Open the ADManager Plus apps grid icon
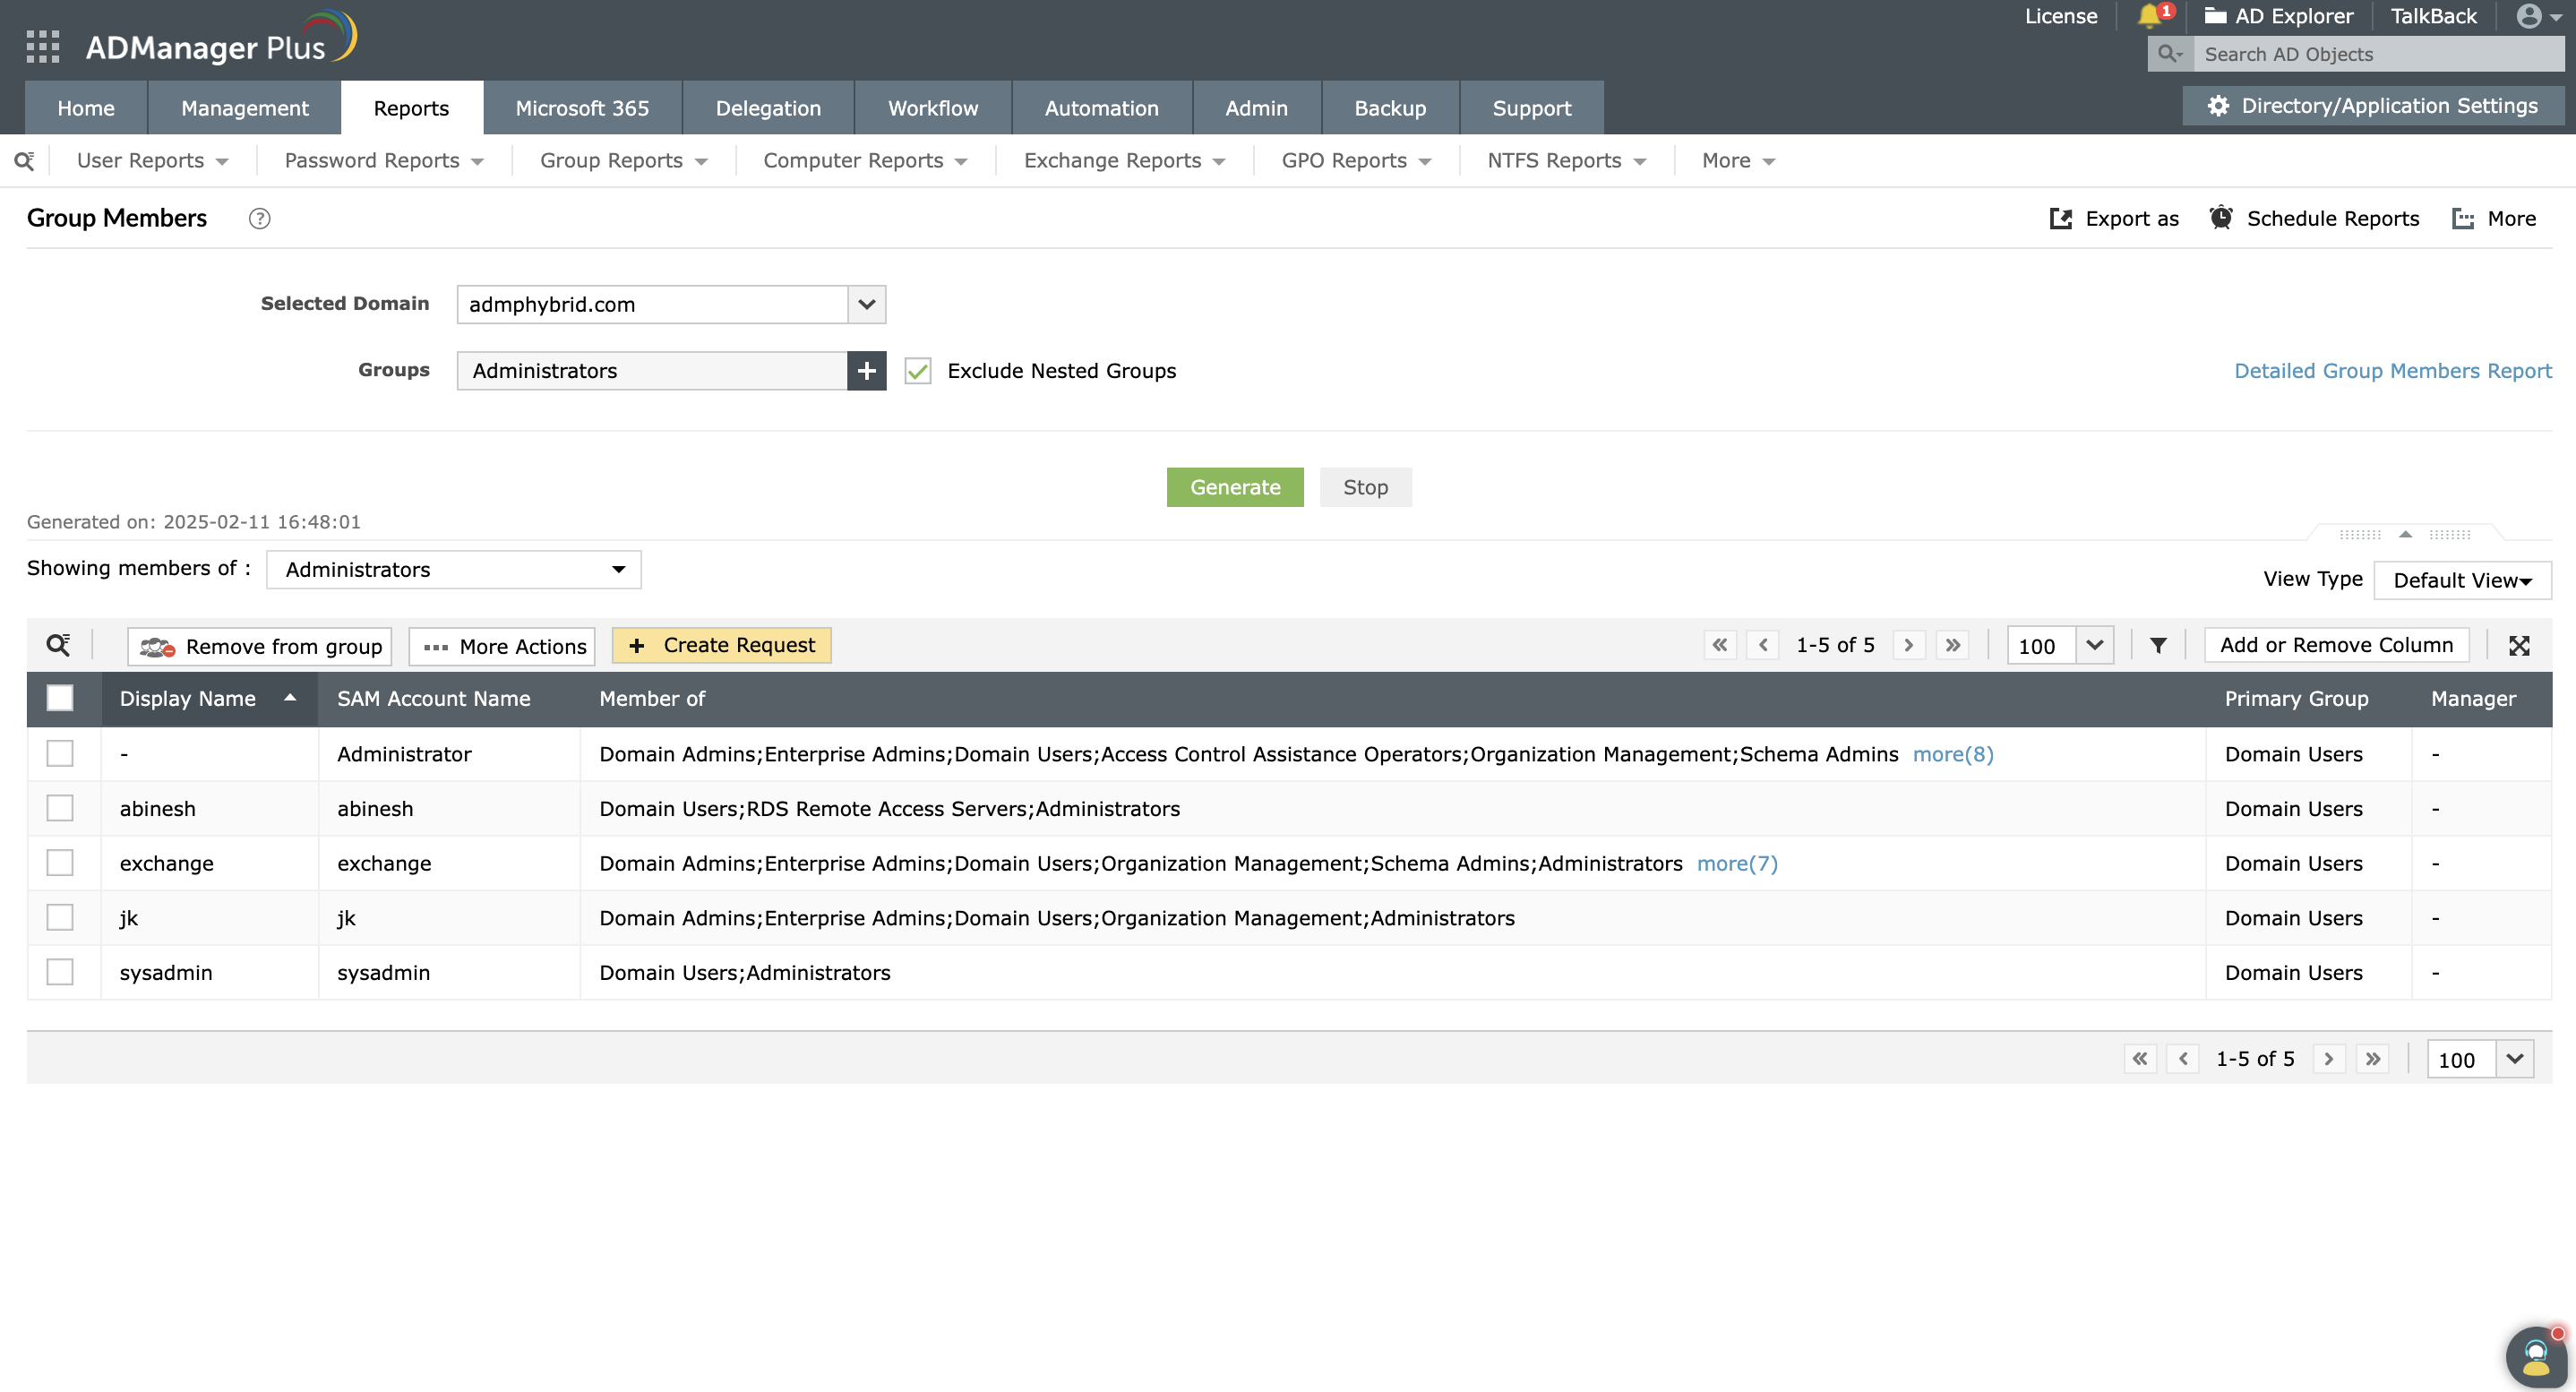Screen dimensions: 2576x1392 (42, 45)
